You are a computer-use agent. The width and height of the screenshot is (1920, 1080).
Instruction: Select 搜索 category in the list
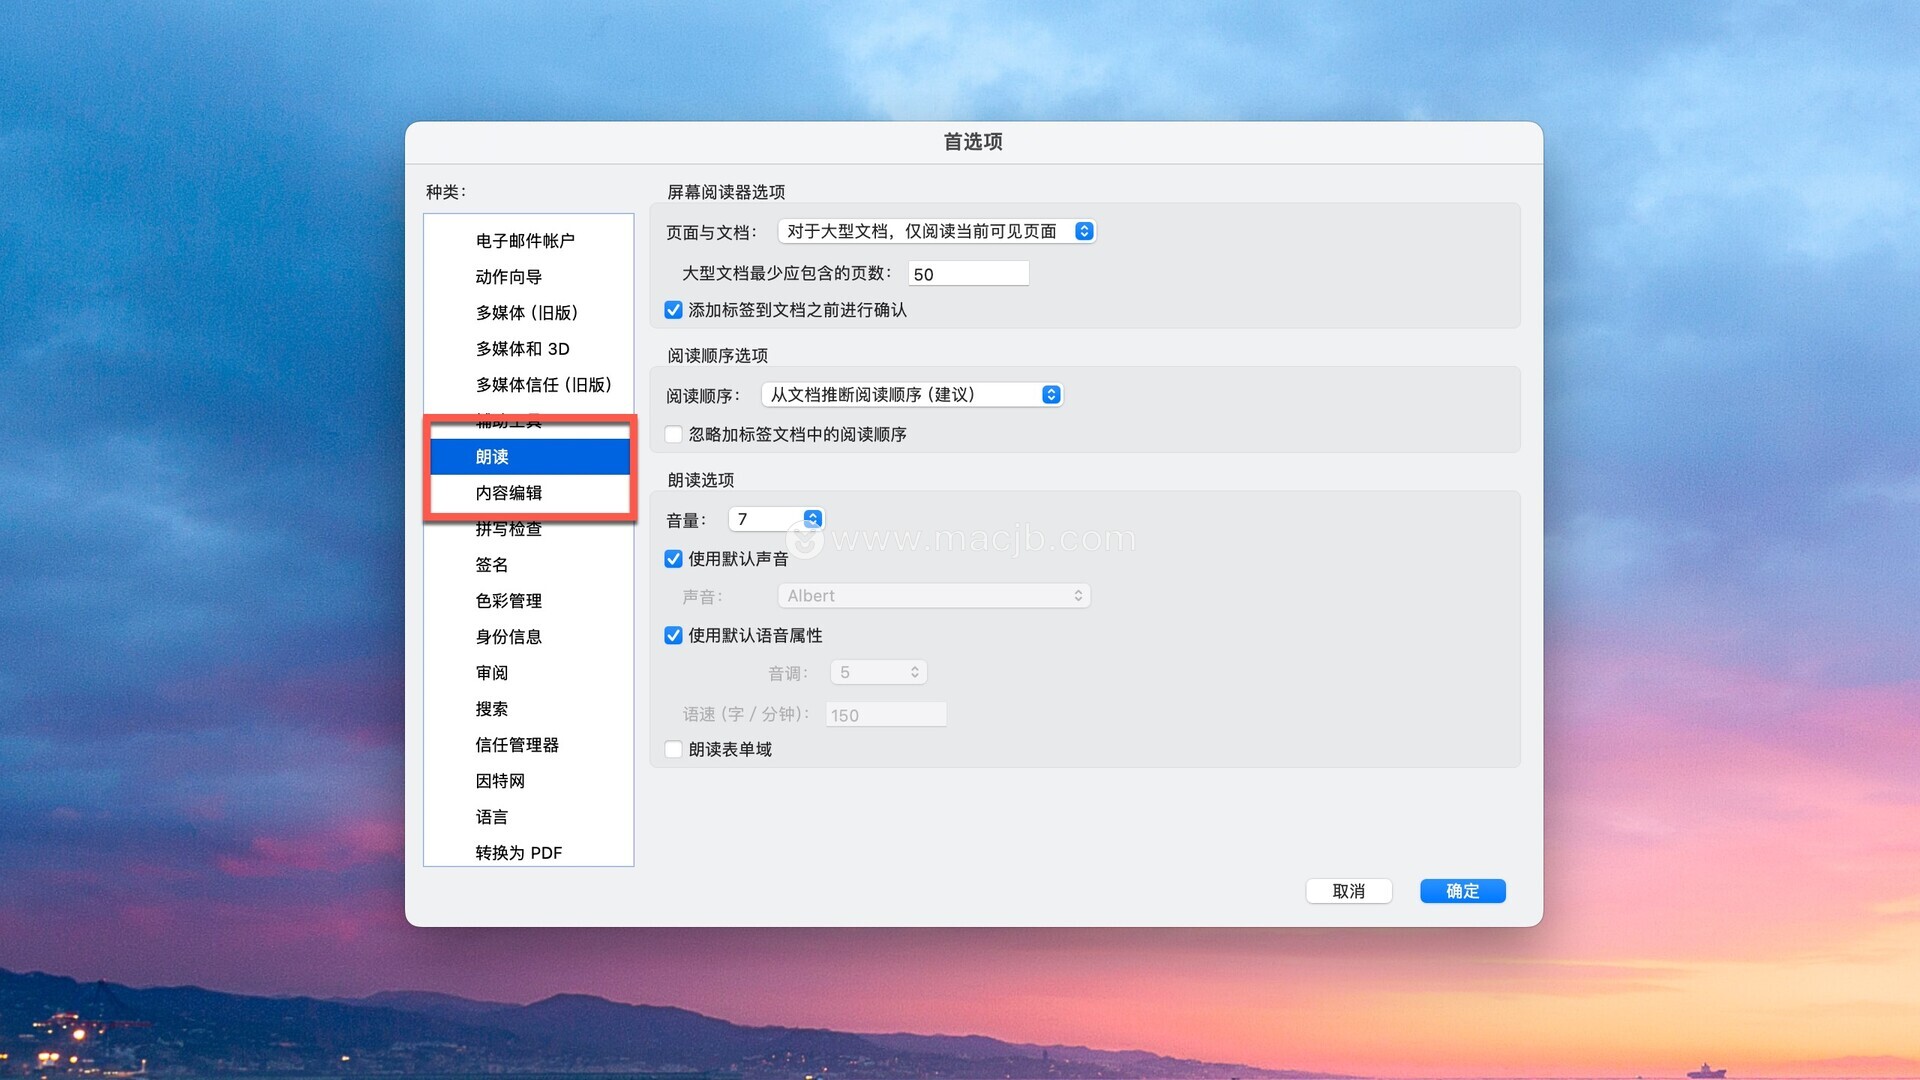coord(491,709)
